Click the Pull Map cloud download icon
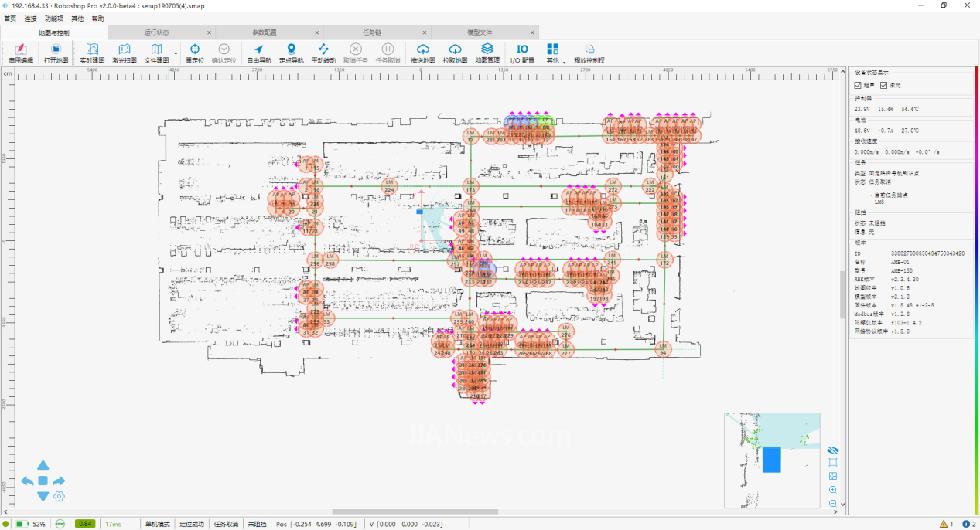The height and width of the screenshot is (530, 980). (455, 49)
